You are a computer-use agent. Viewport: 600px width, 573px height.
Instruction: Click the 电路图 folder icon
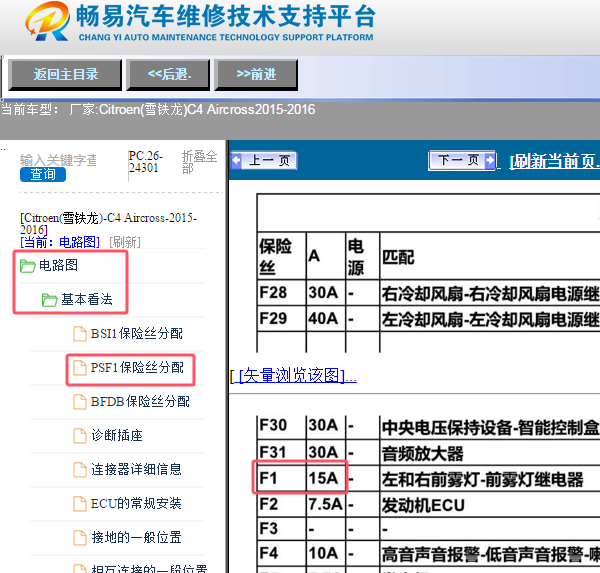[27, 266]
